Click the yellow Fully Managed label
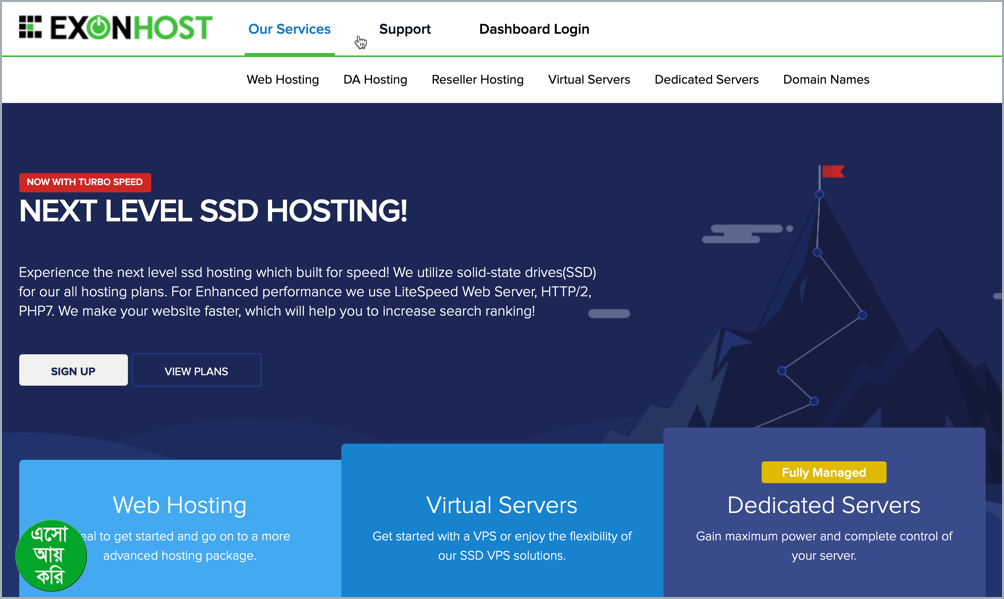This screenshot has height=599, width=1004. point(824,472)
